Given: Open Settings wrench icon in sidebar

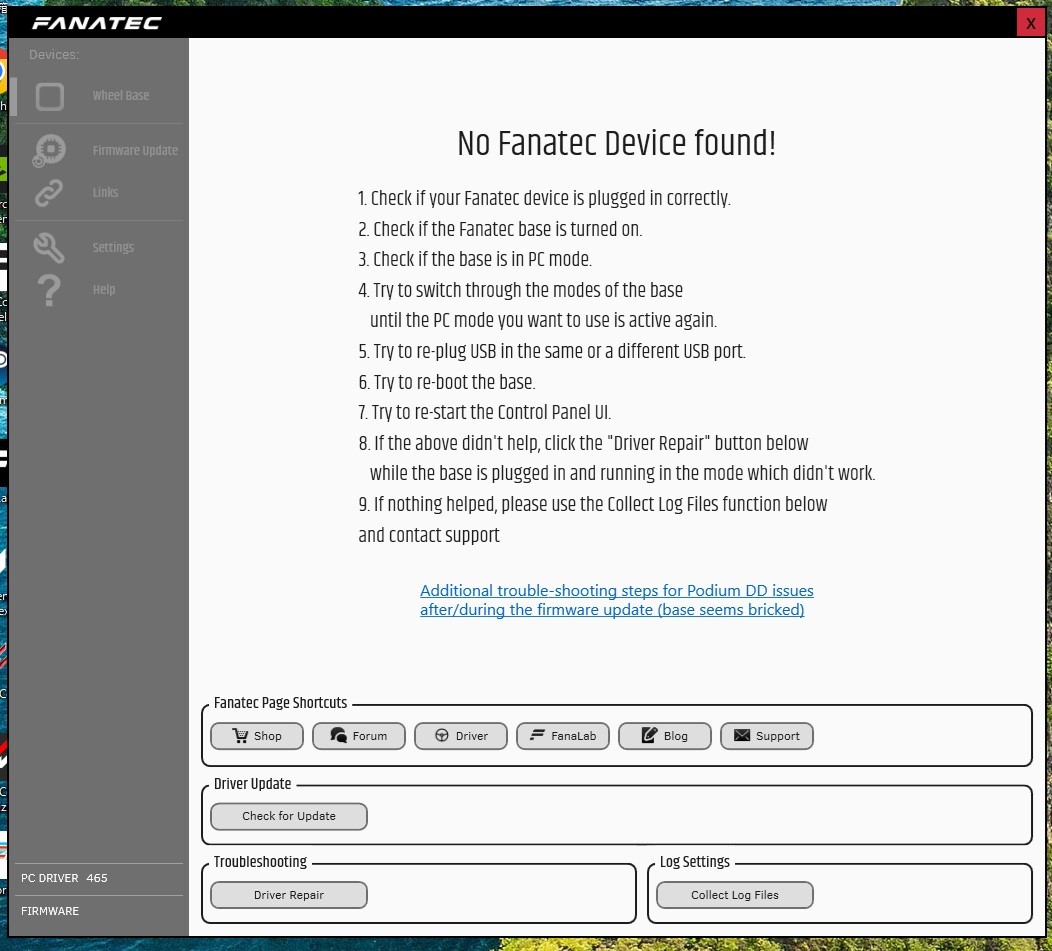Looking at the screenshot, I should click(49, 248).
